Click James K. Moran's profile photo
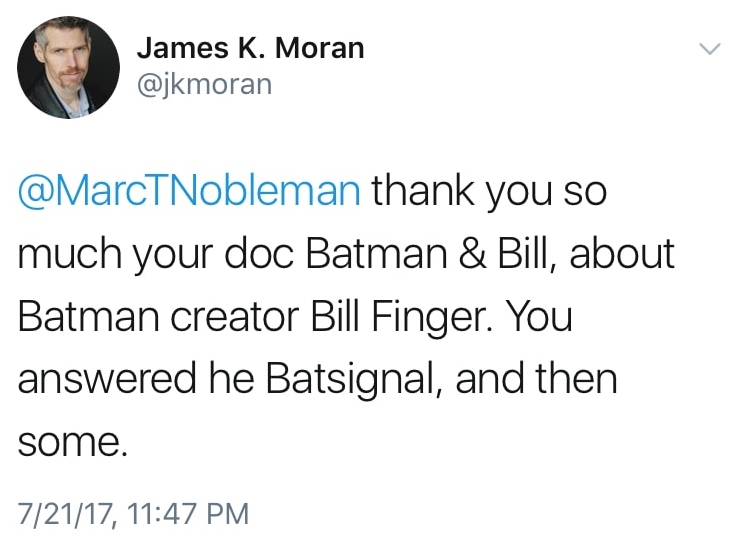743x547 pixels. pos(68,68)
